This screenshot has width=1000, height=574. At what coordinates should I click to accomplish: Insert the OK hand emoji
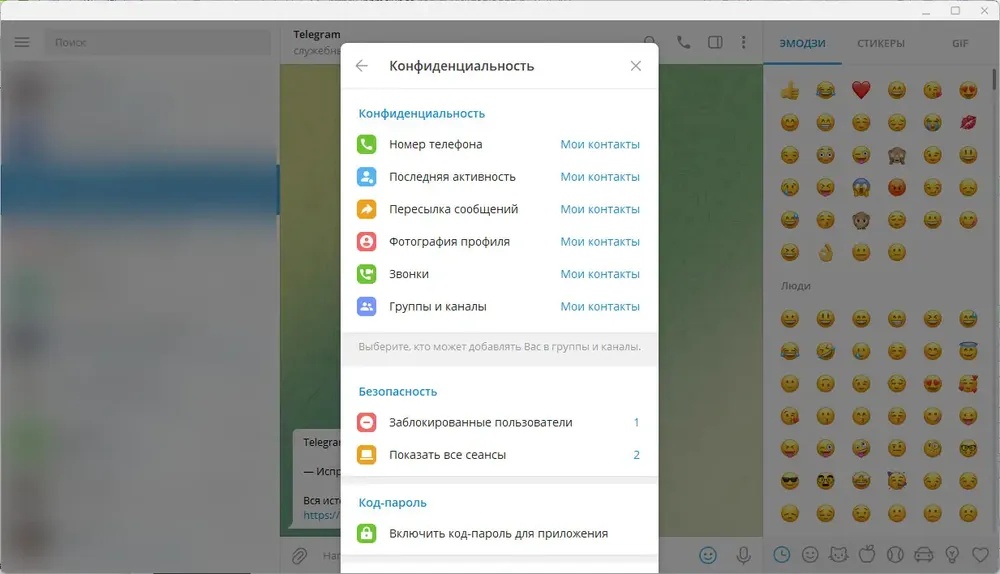pos(825,253)
